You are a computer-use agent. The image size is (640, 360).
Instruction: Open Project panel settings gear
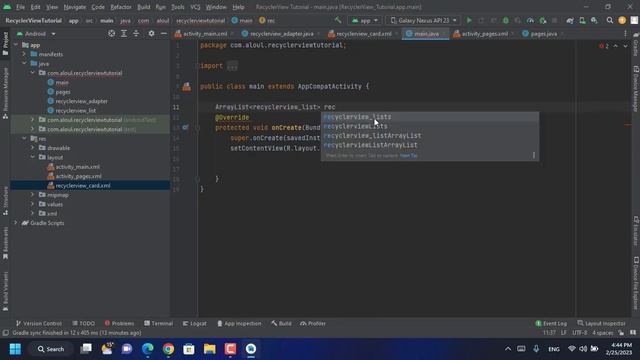(151, 34)
